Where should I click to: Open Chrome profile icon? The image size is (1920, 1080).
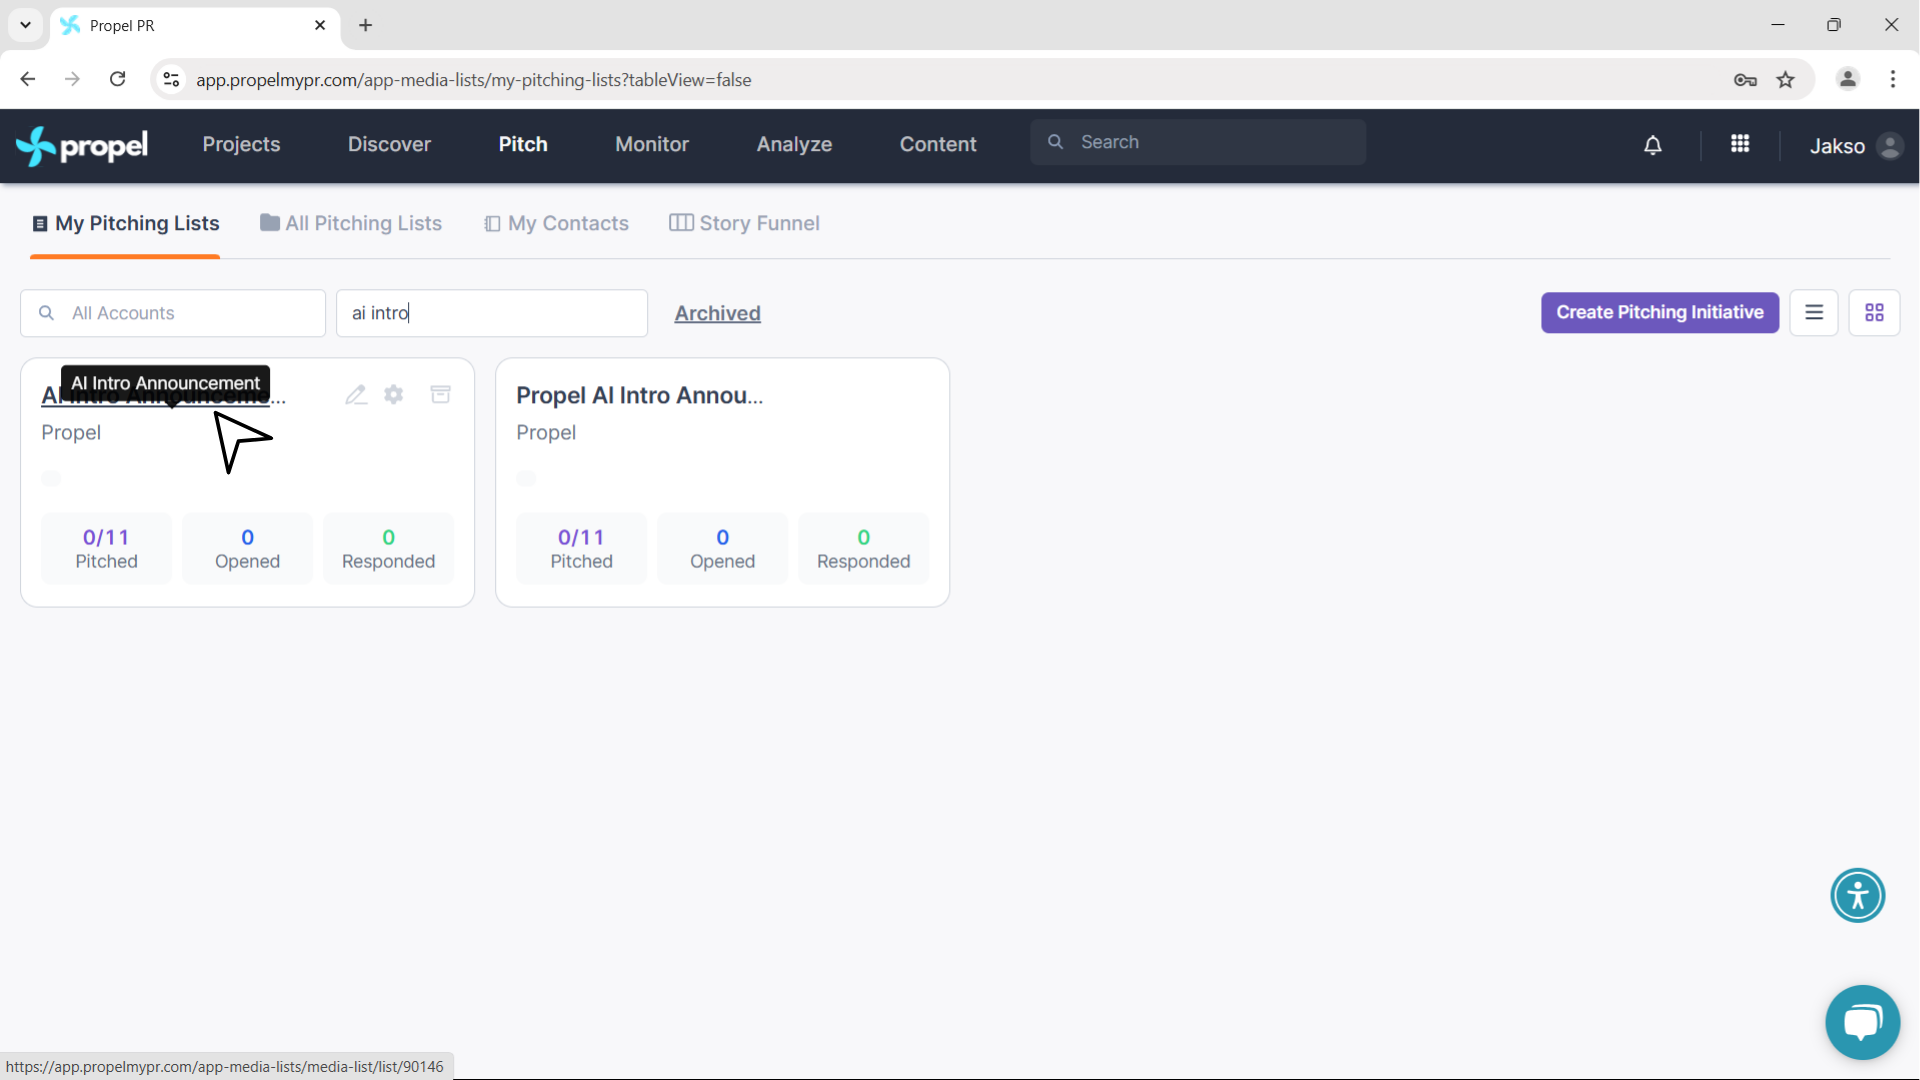(1848, 79)
